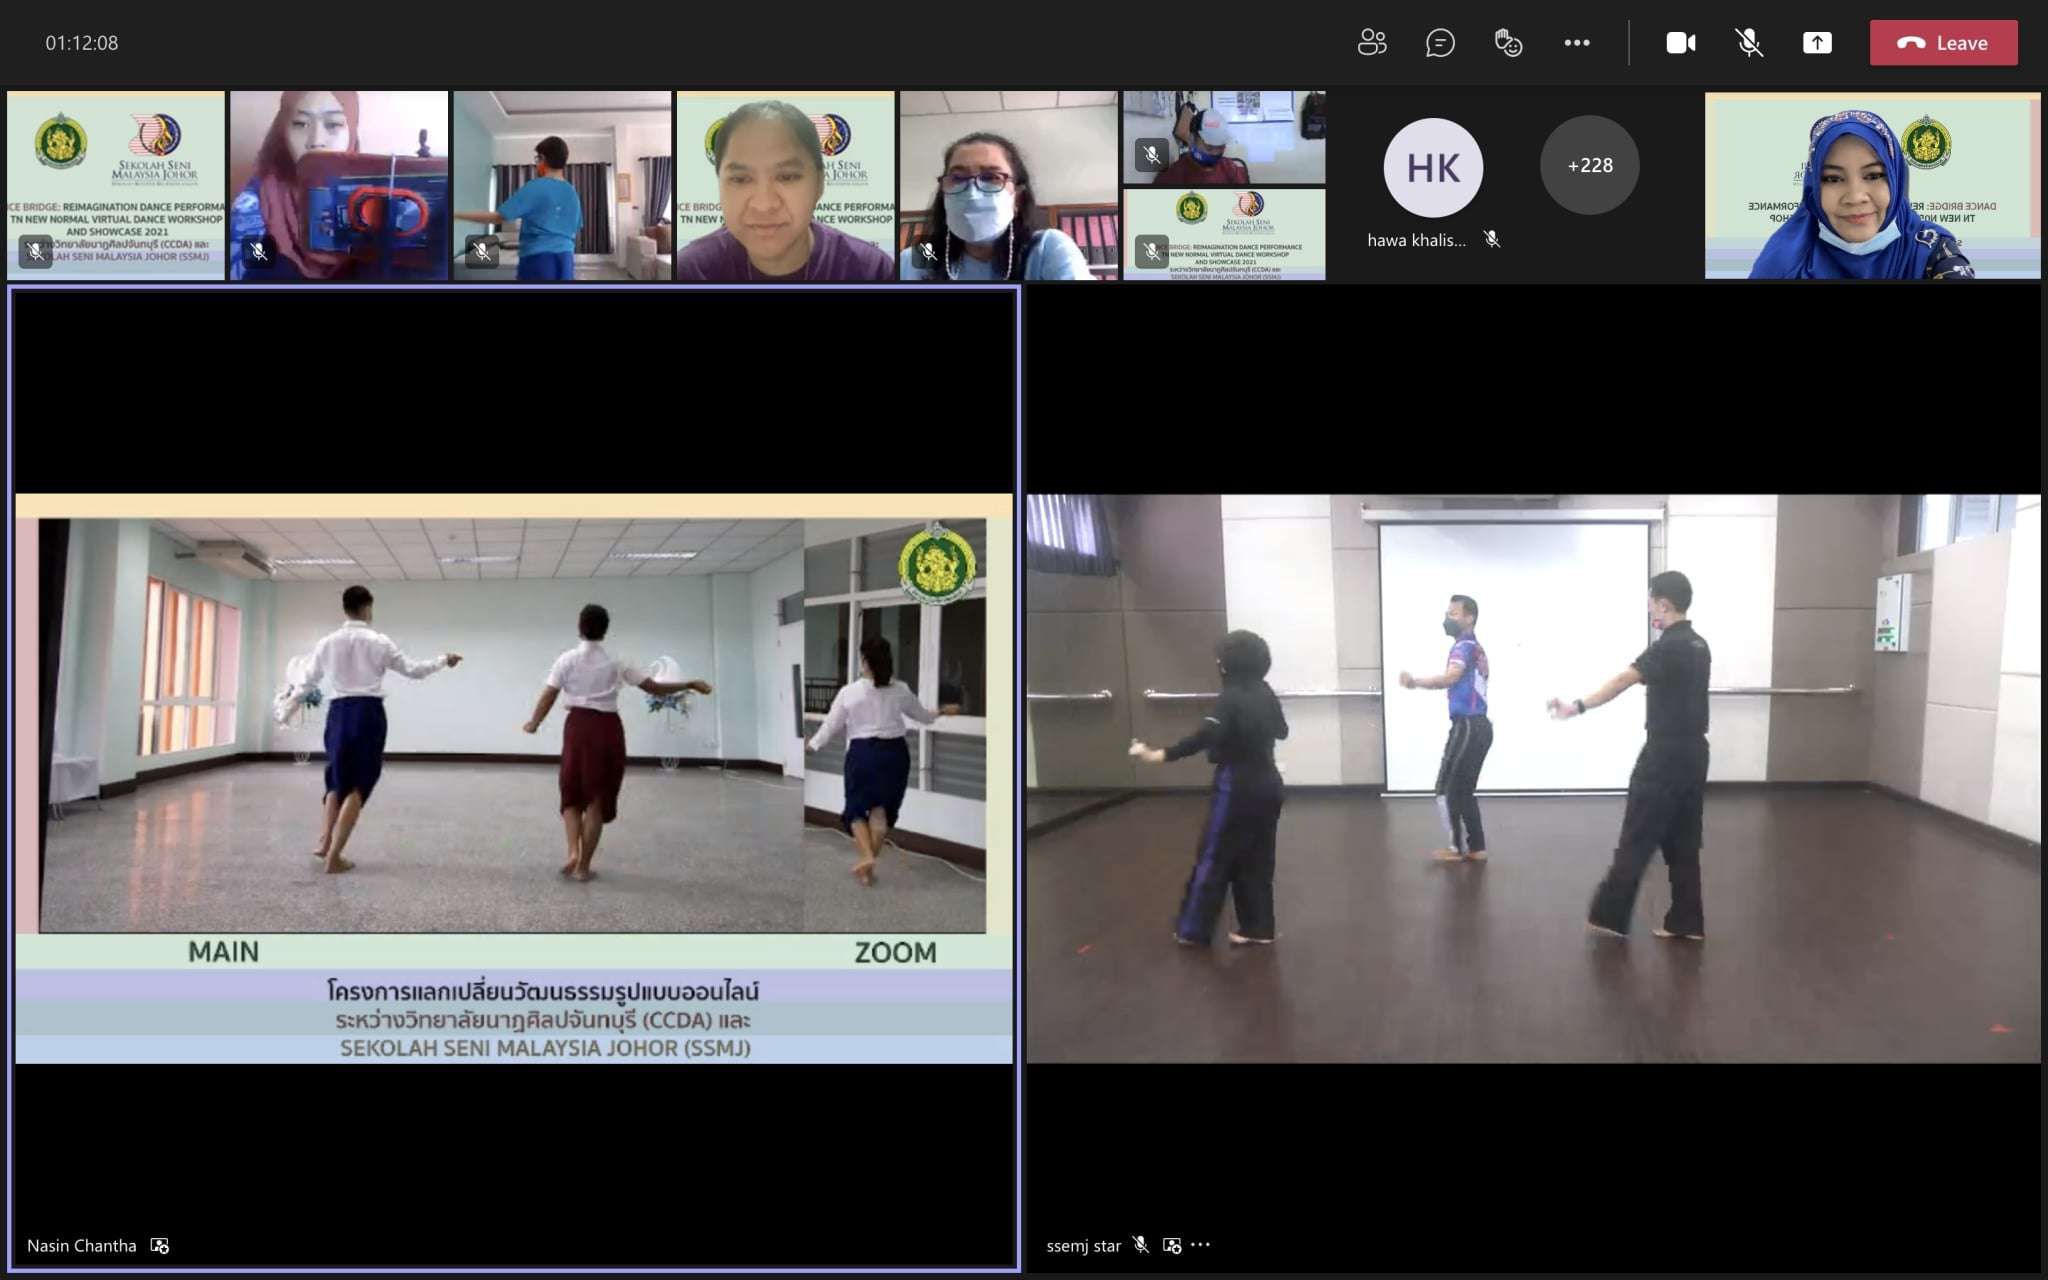Screen dimensions: 2048x1280
Task: Open the meeting chat conversation
Action: pyautogui.click(x=1440, y=43)
